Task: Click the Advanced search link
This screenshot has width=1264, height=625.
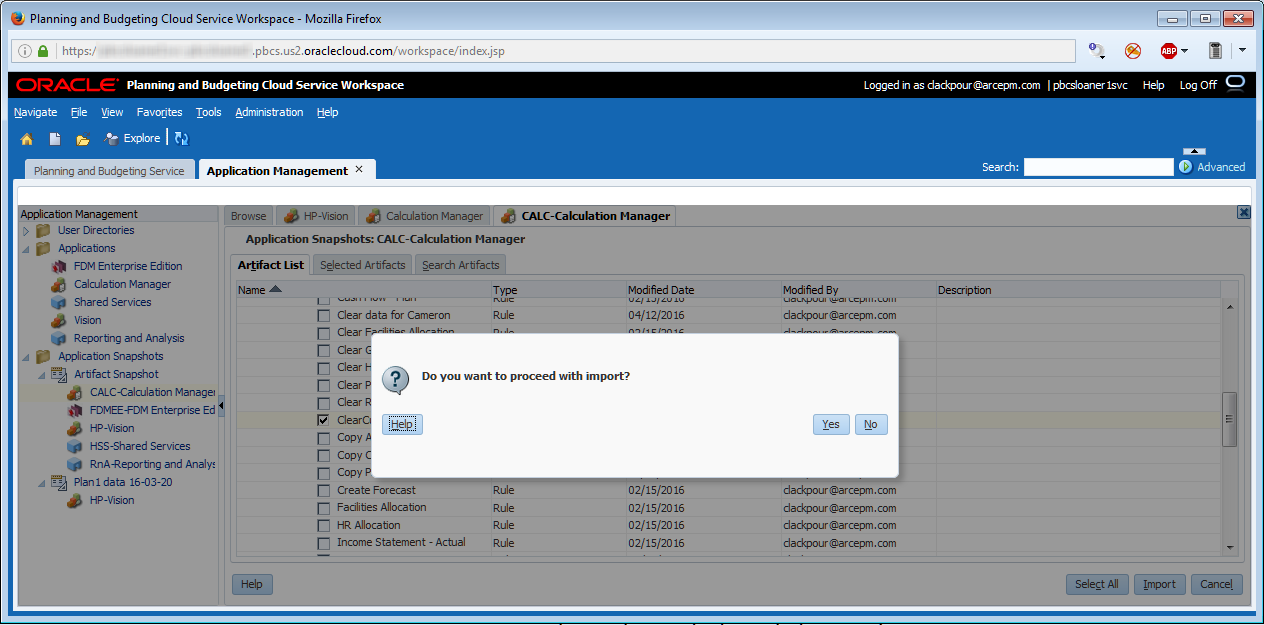Action: pos(1221,167)
